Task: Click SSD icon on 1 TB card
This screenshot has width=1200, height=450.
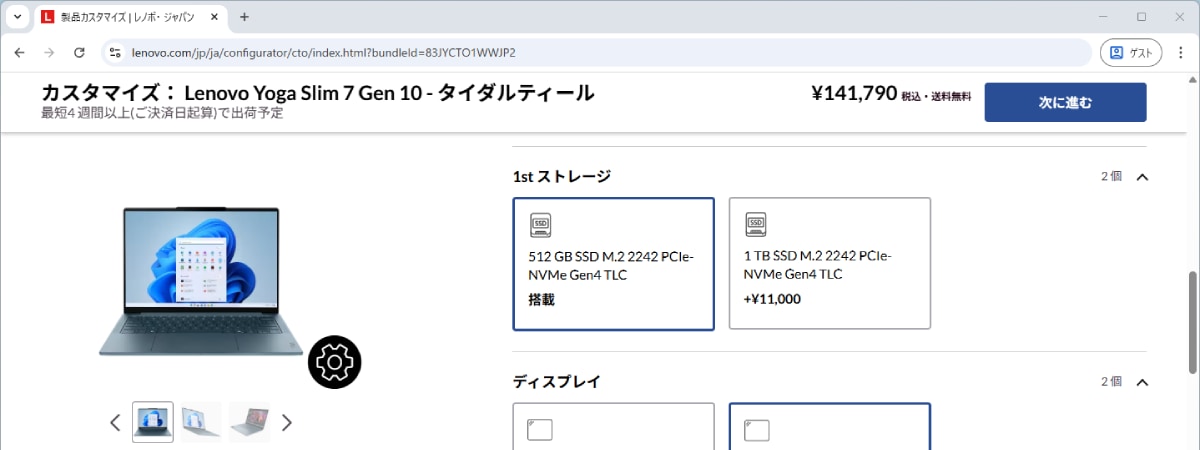Action: [756, 224]
